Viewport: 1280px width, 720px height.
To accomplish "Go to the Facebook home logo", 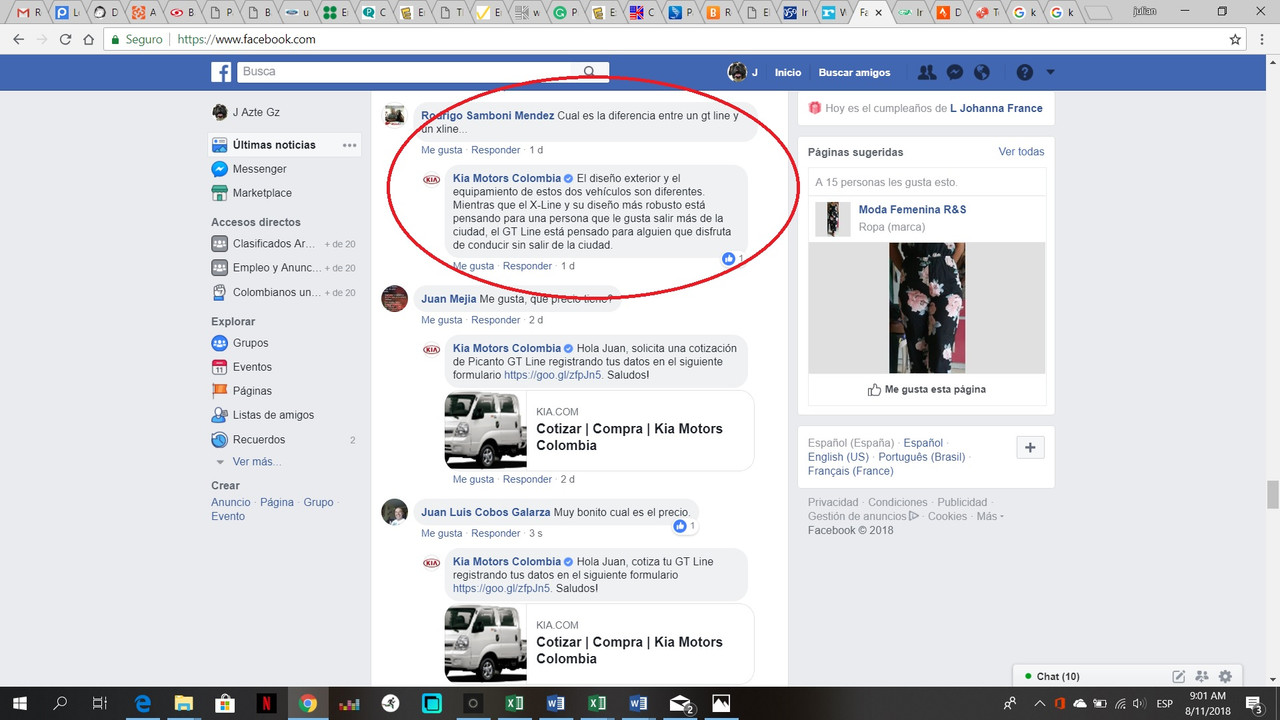I will 221,72.
